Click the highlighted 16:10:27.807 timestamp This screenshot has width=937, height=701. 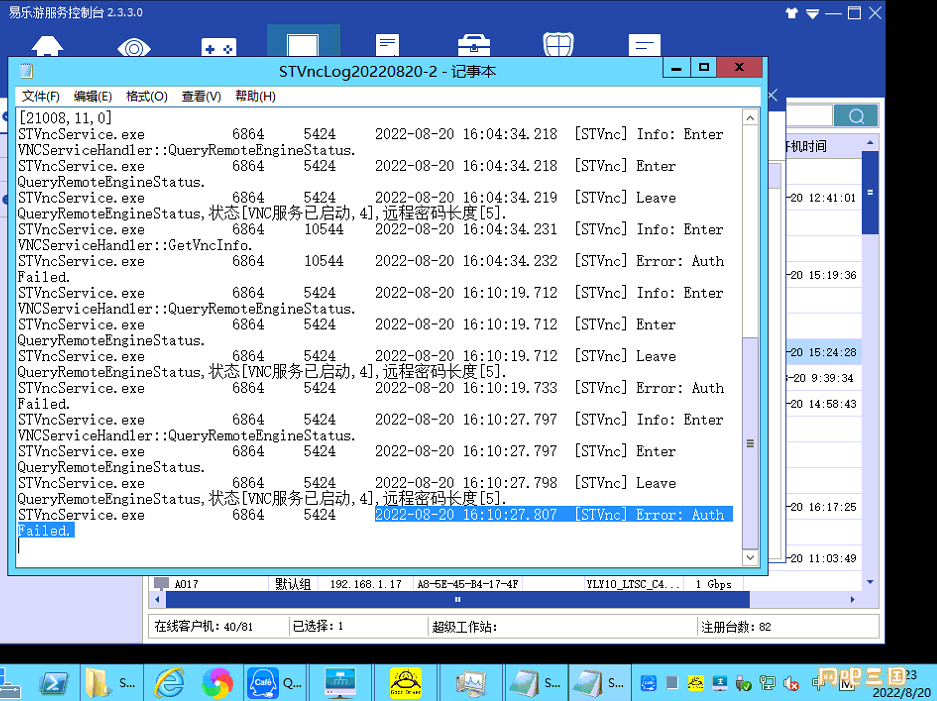pos(466,515)
